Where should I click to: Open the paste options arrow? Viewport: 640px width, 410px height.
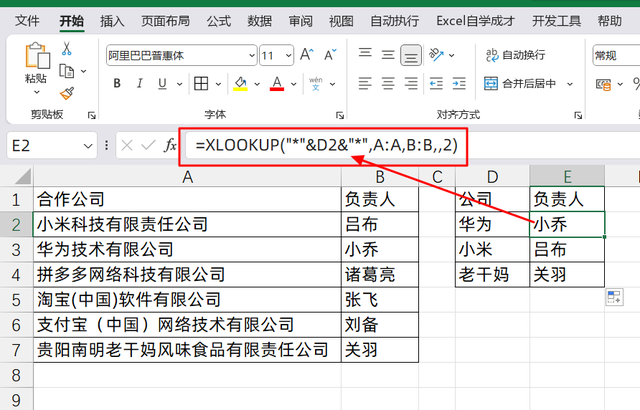click(37, 92)
